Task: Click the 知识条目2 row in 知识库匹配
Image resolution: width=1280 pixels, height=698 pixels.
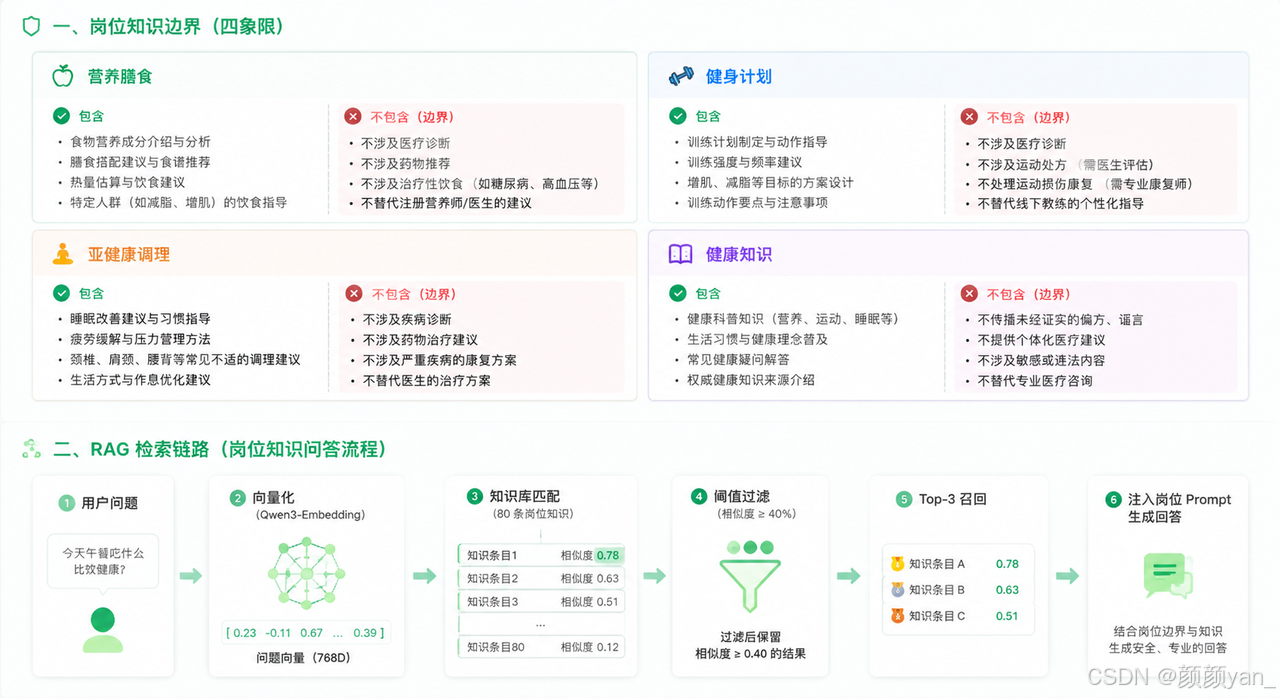Action: pyautogui.click(x=541, y=578)
